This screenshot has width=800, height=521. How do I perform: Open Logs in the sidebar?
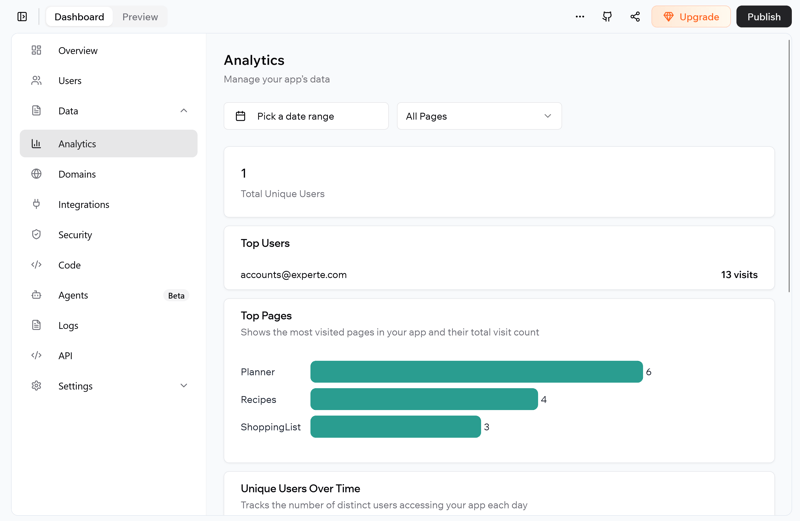tap(68, 326)
